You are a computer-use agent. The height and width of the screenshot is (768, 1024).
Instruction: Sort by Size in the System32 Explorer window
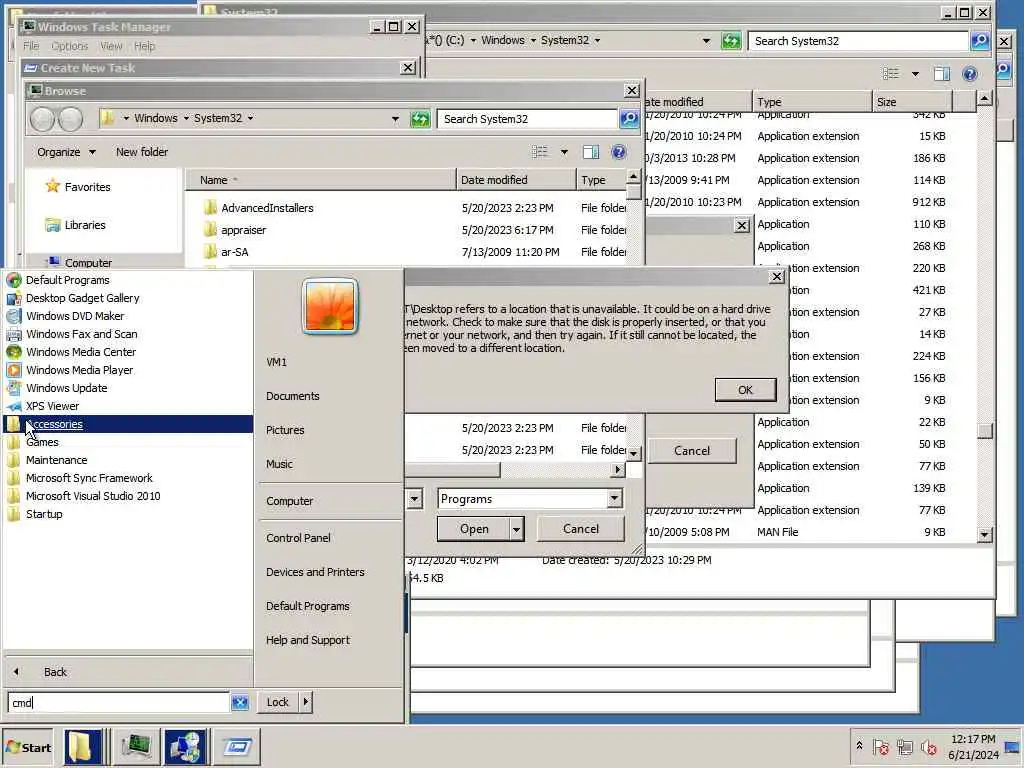912,102
